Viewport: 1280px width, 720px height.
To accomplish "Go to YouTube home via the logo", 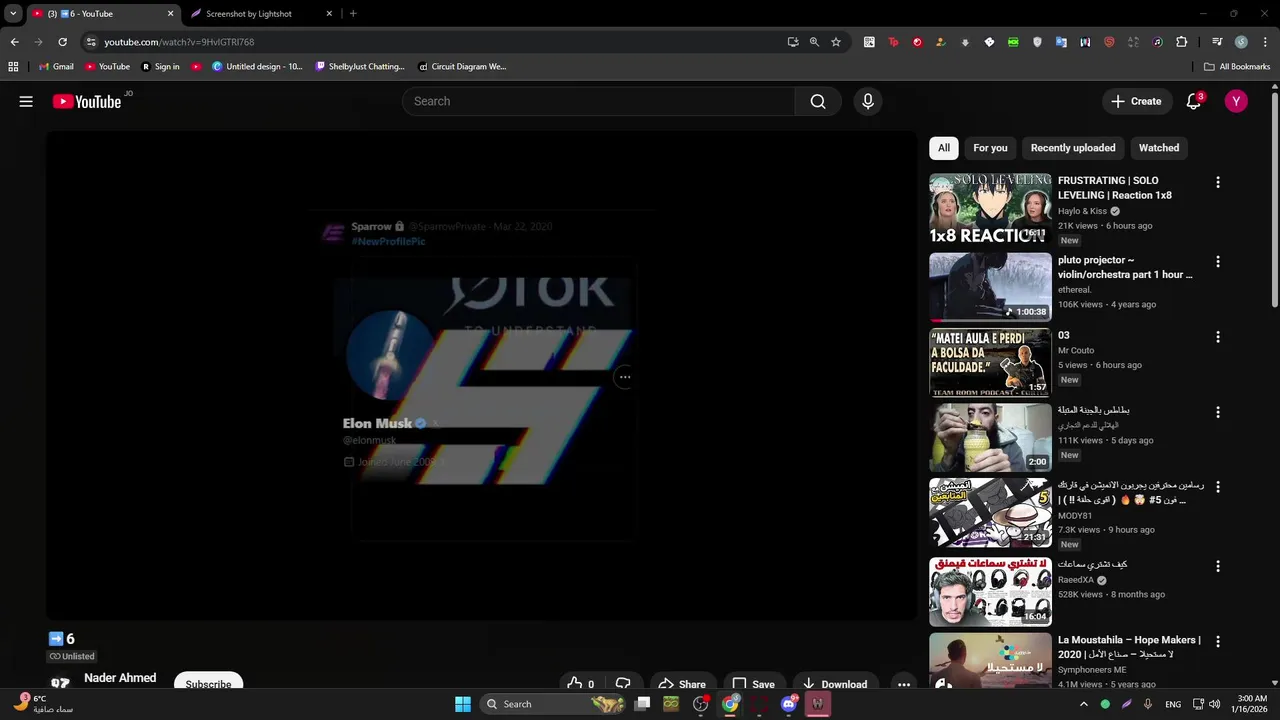I will coord(87,101).
